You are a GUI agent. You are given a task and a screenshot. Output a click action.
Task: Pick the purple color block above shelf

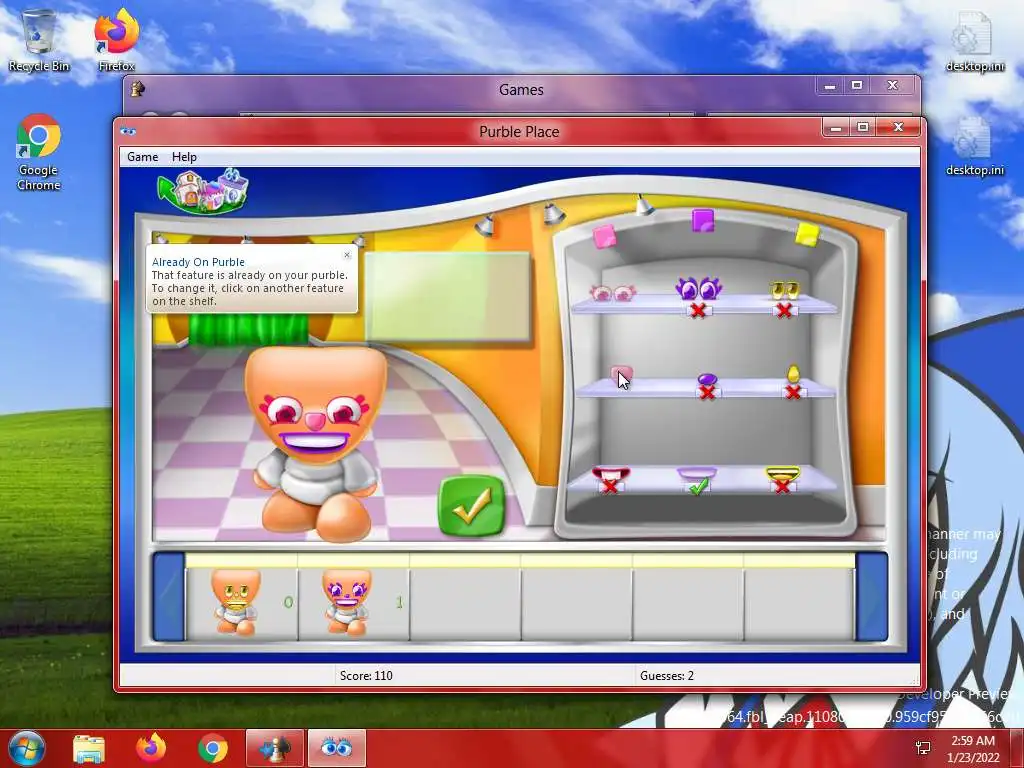tap(703, 221)
